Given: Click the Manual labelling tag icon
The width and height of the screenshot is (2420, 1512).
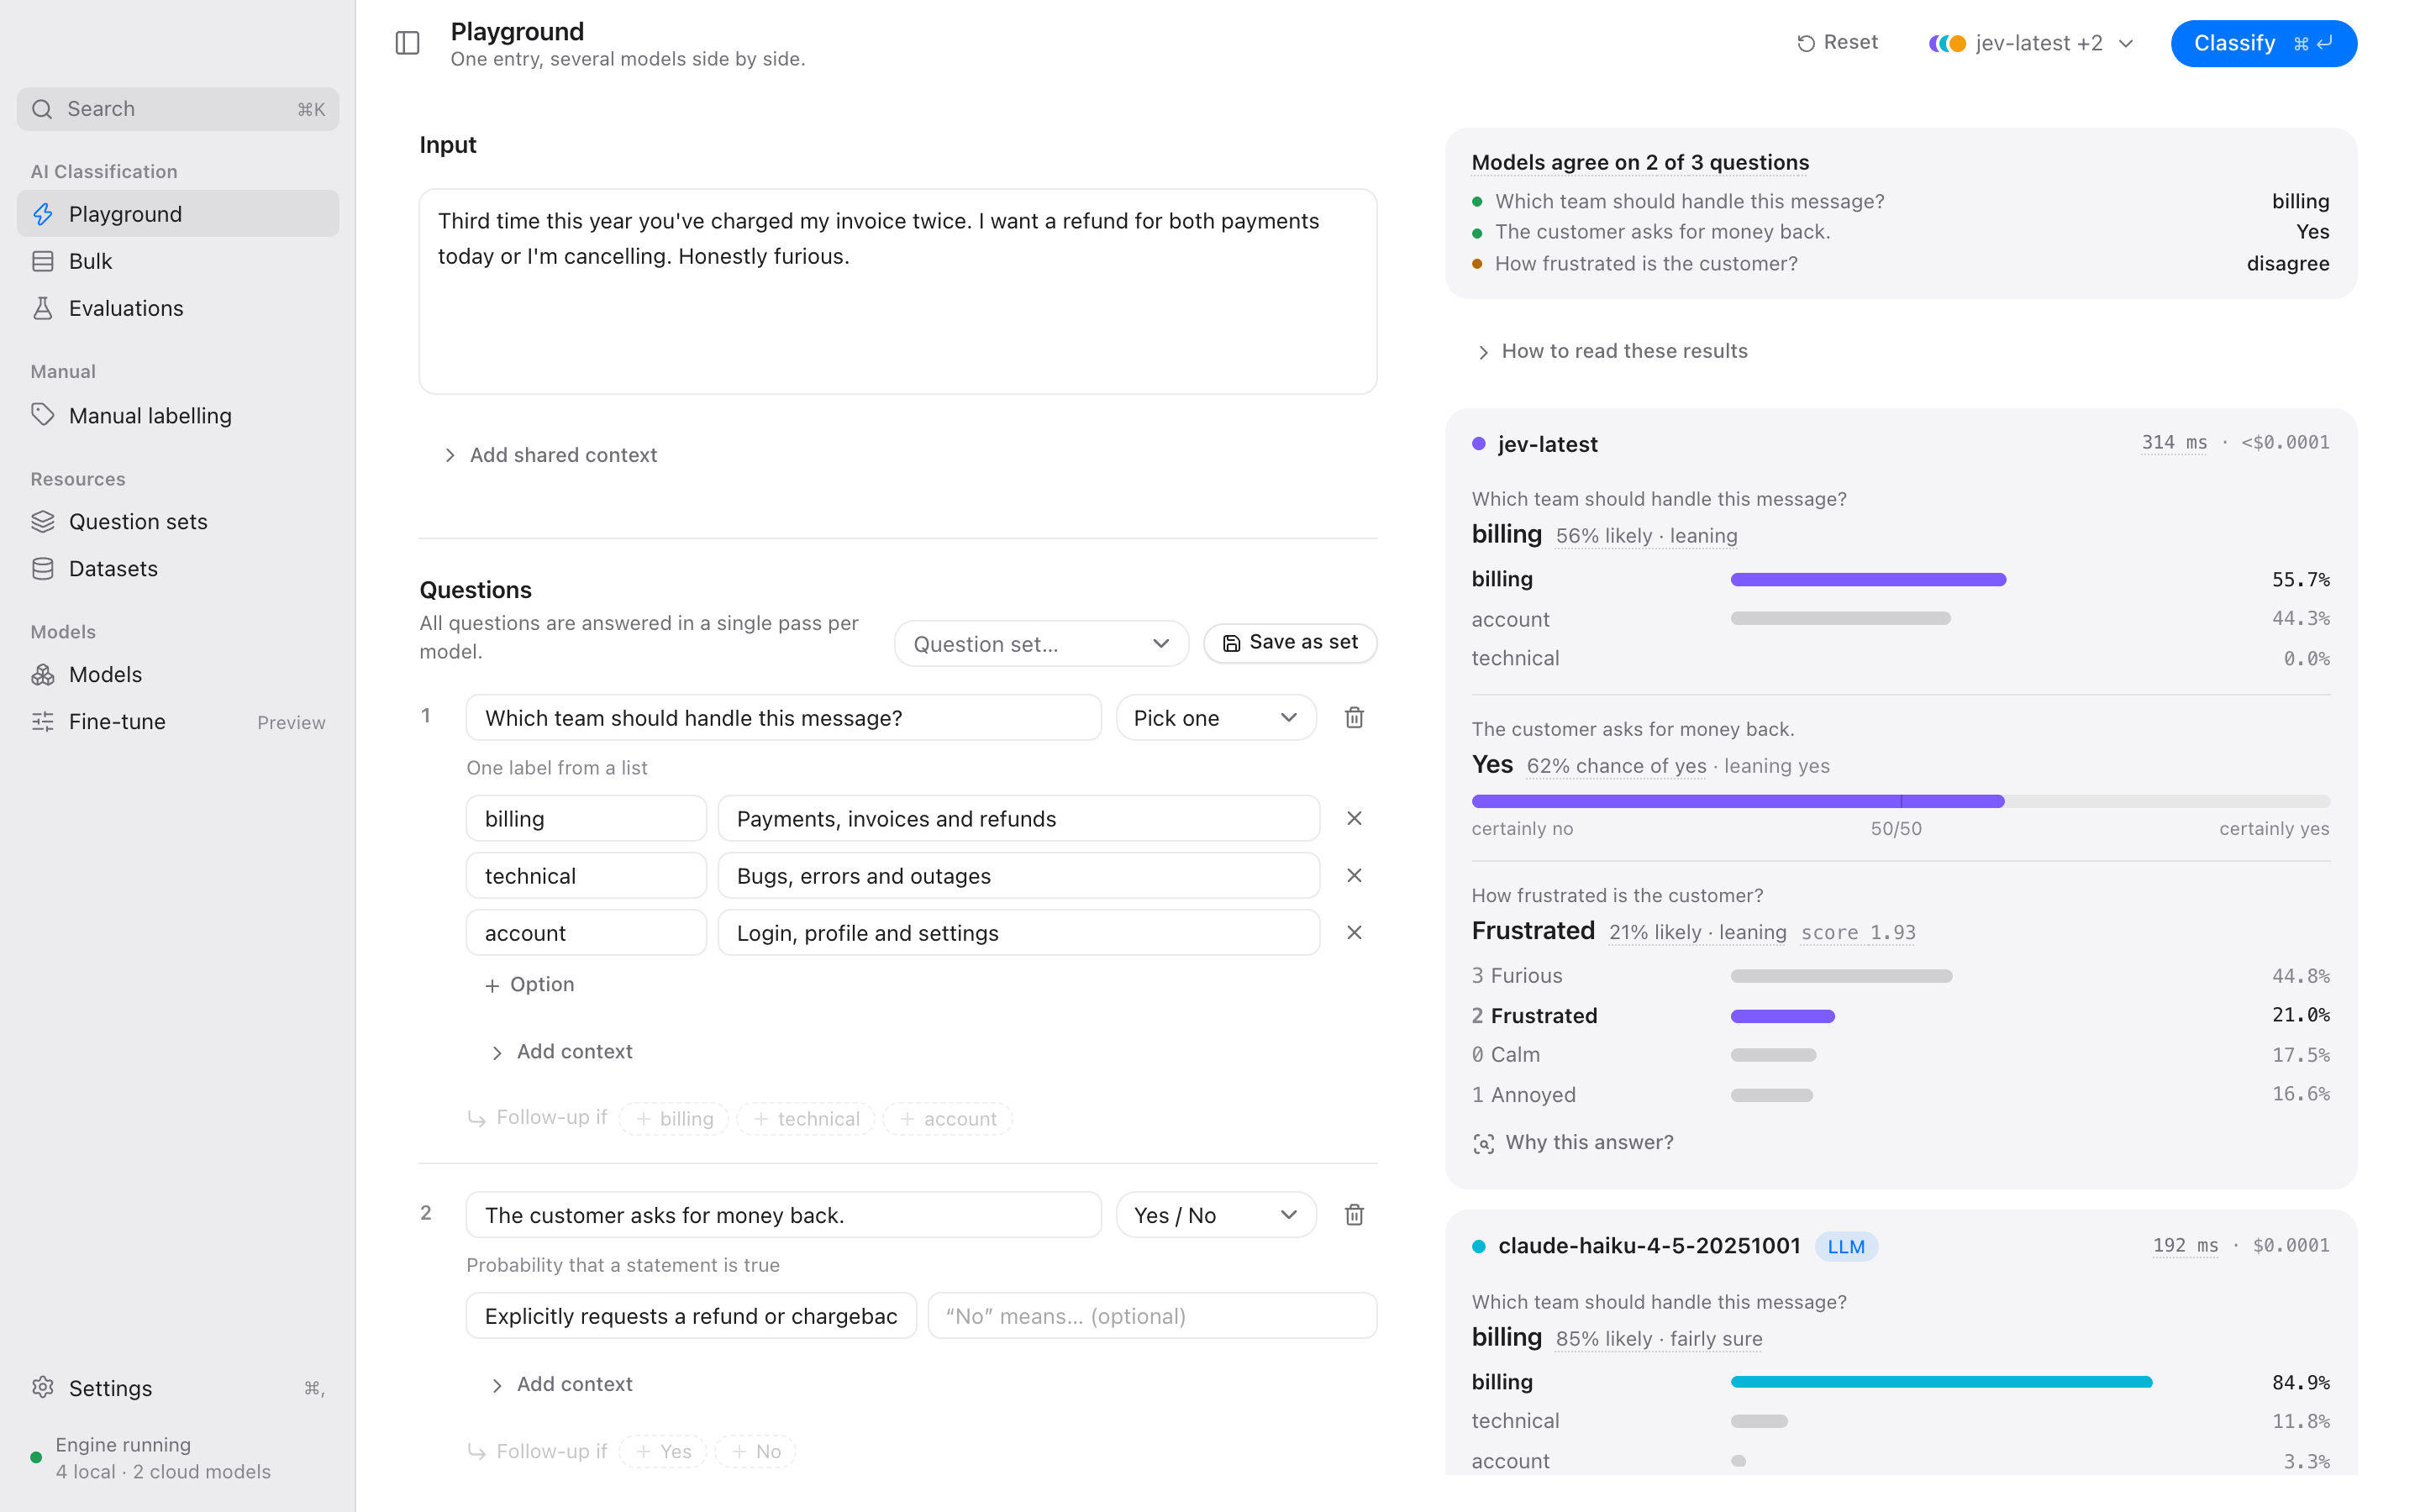Looking at the screenshot, I should click(43, 415).
